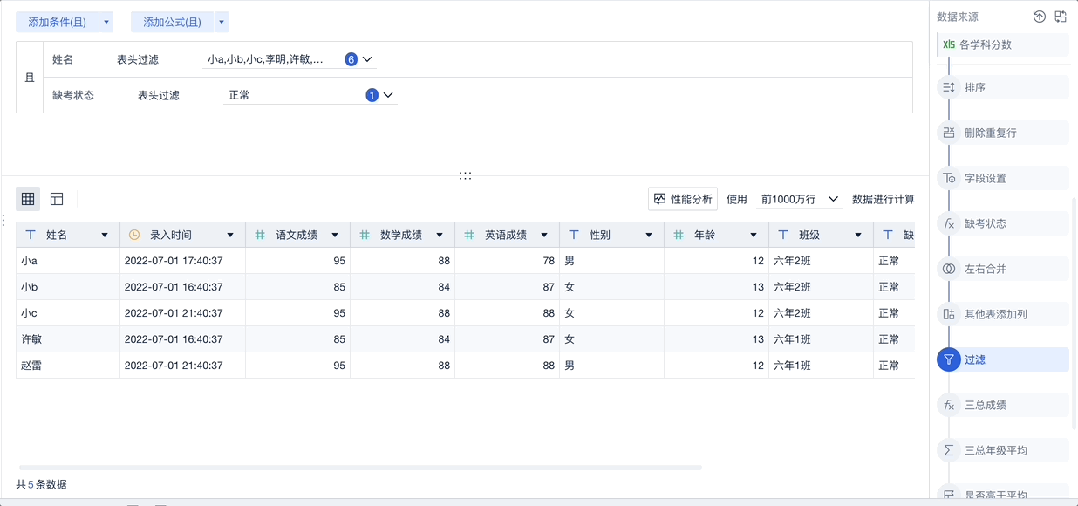This screenshot has height=506, width=1078.
Task: Click the history icon beside 数据来源
Action: (1040, 16)
